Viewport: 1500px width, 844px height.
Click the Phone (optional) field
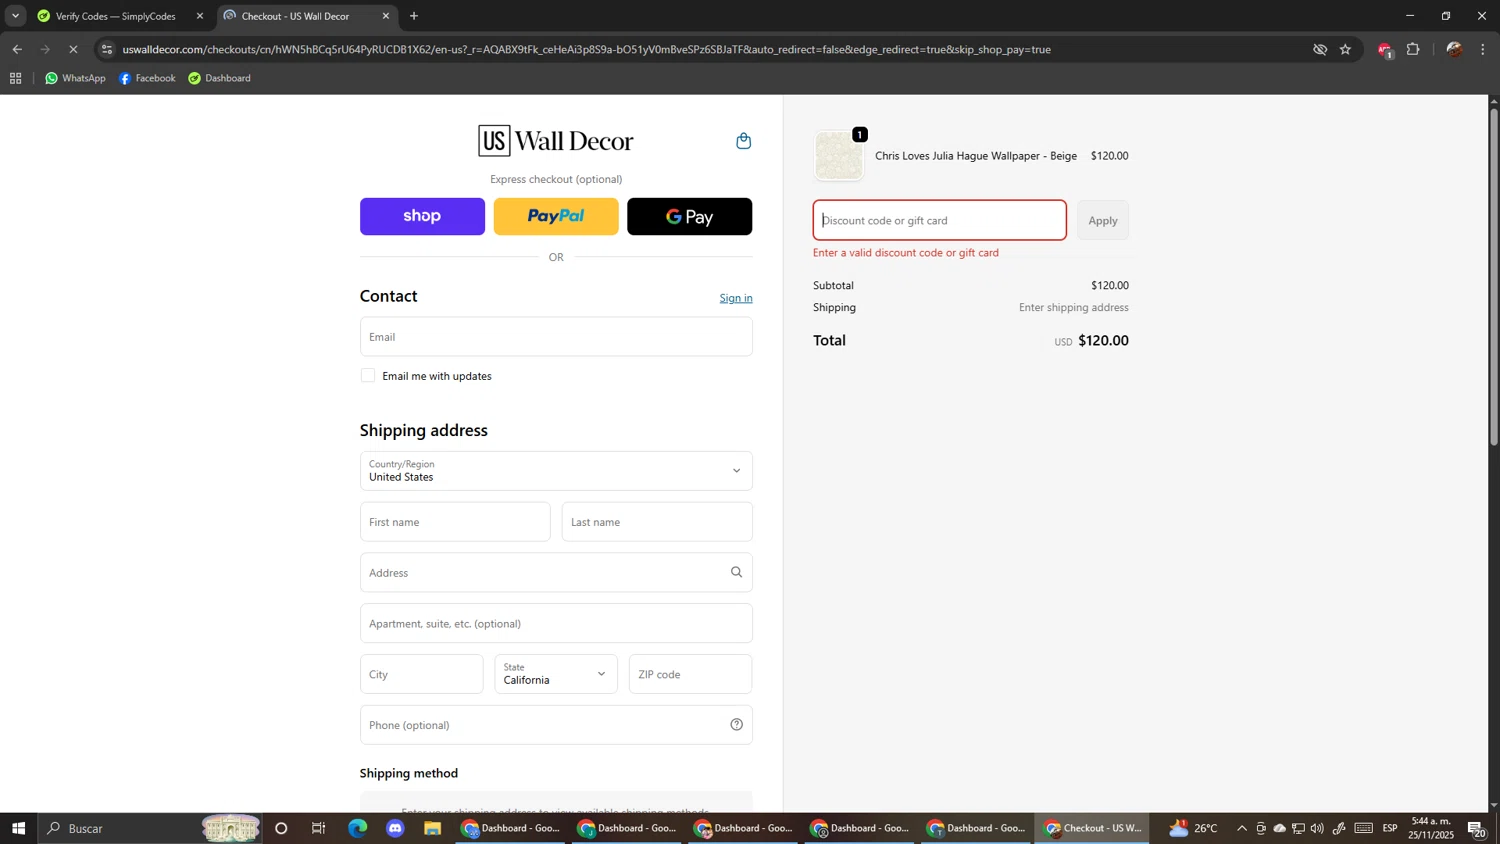(x=556, y=725)
